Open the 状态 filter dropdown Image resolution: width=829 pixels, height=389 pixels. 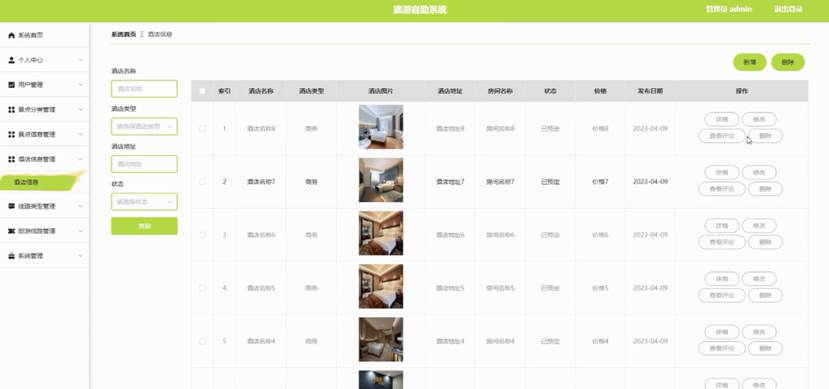pyautogui.click(x=144, y=202)
